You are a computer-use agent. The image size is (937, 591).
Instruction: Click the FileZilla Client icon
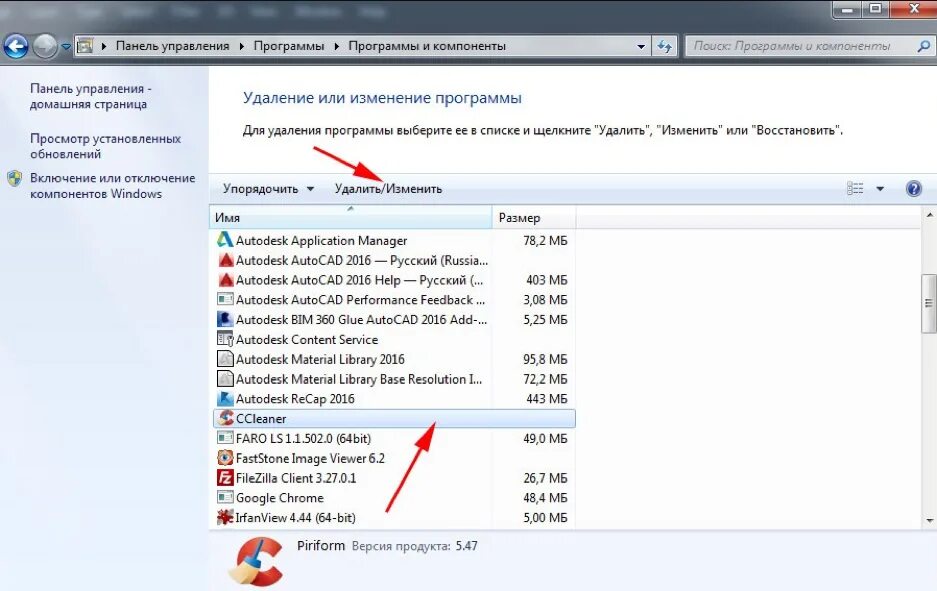point(225,478)
